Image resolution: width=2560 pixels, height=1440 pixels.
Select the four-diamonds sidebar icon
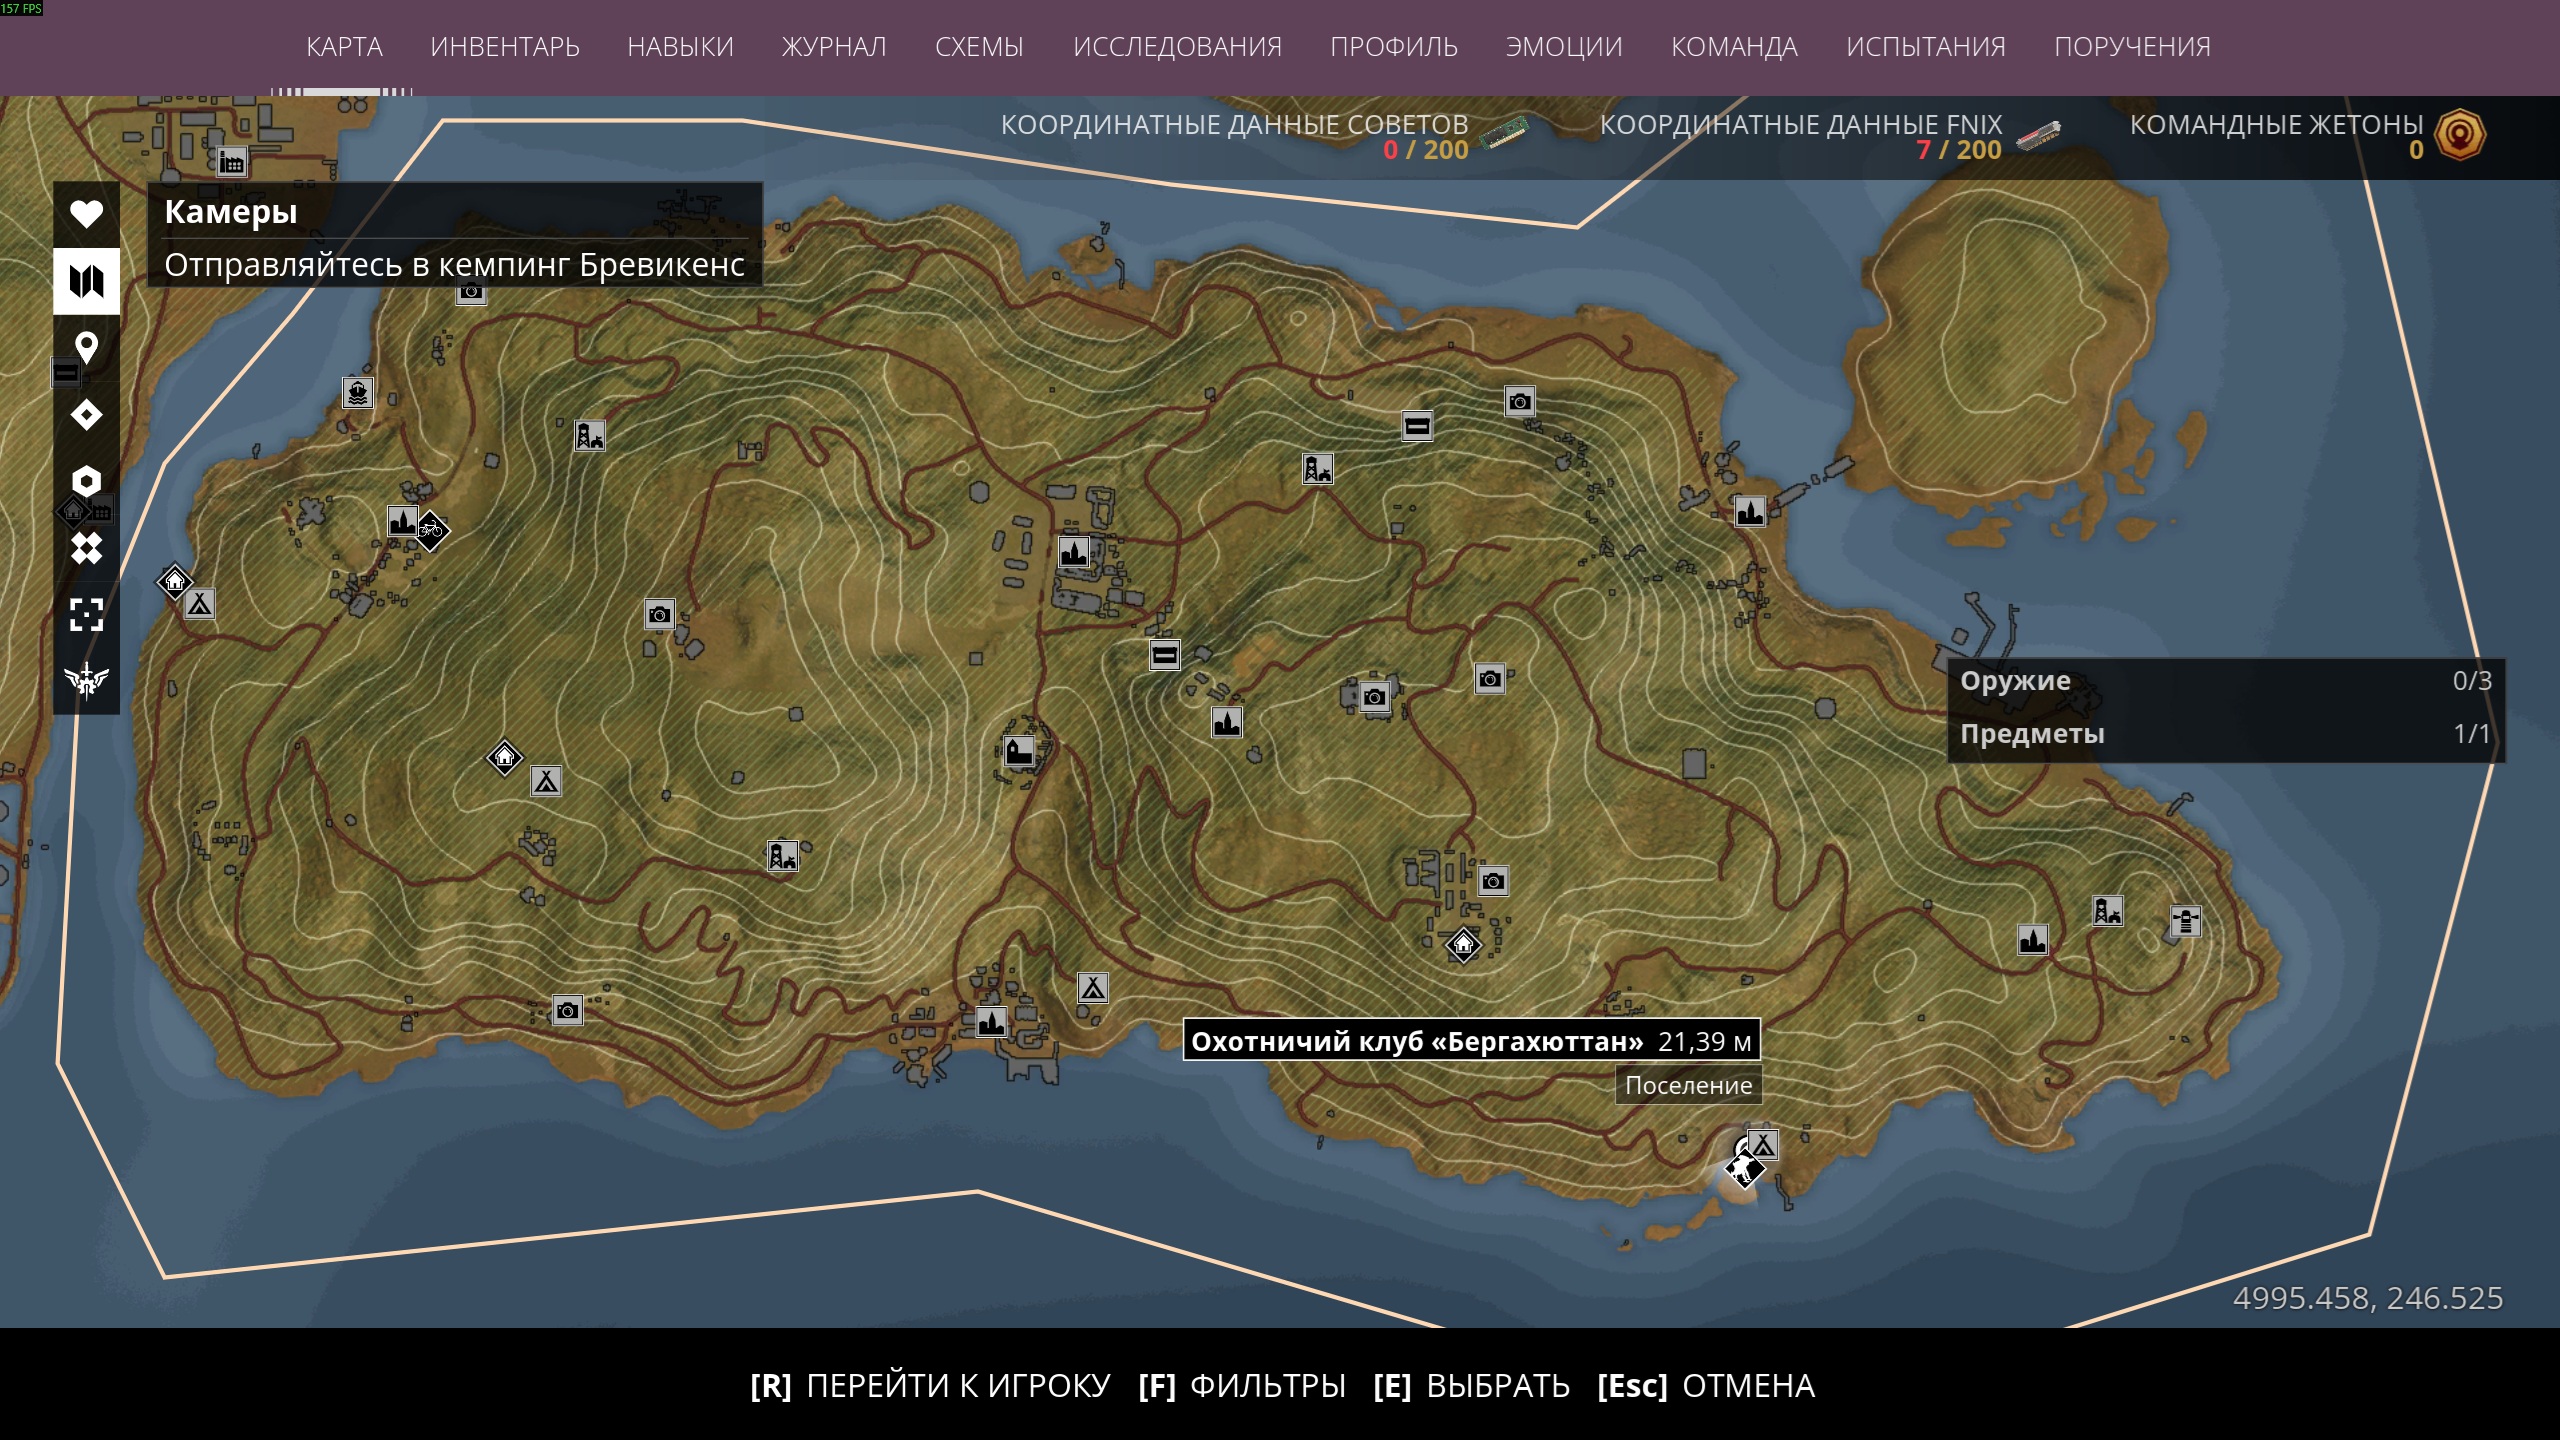[x=86, y=548]
